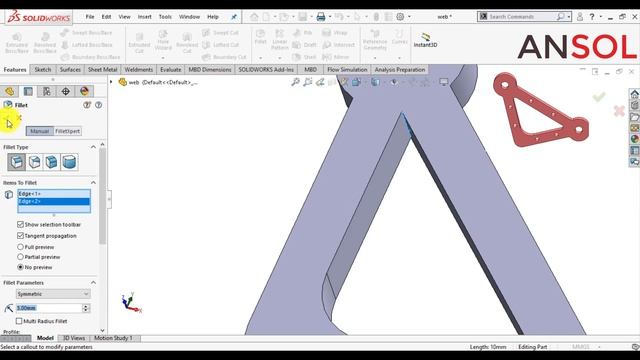Open the Edit menu
640x360 pixels.
coord(106,17)
